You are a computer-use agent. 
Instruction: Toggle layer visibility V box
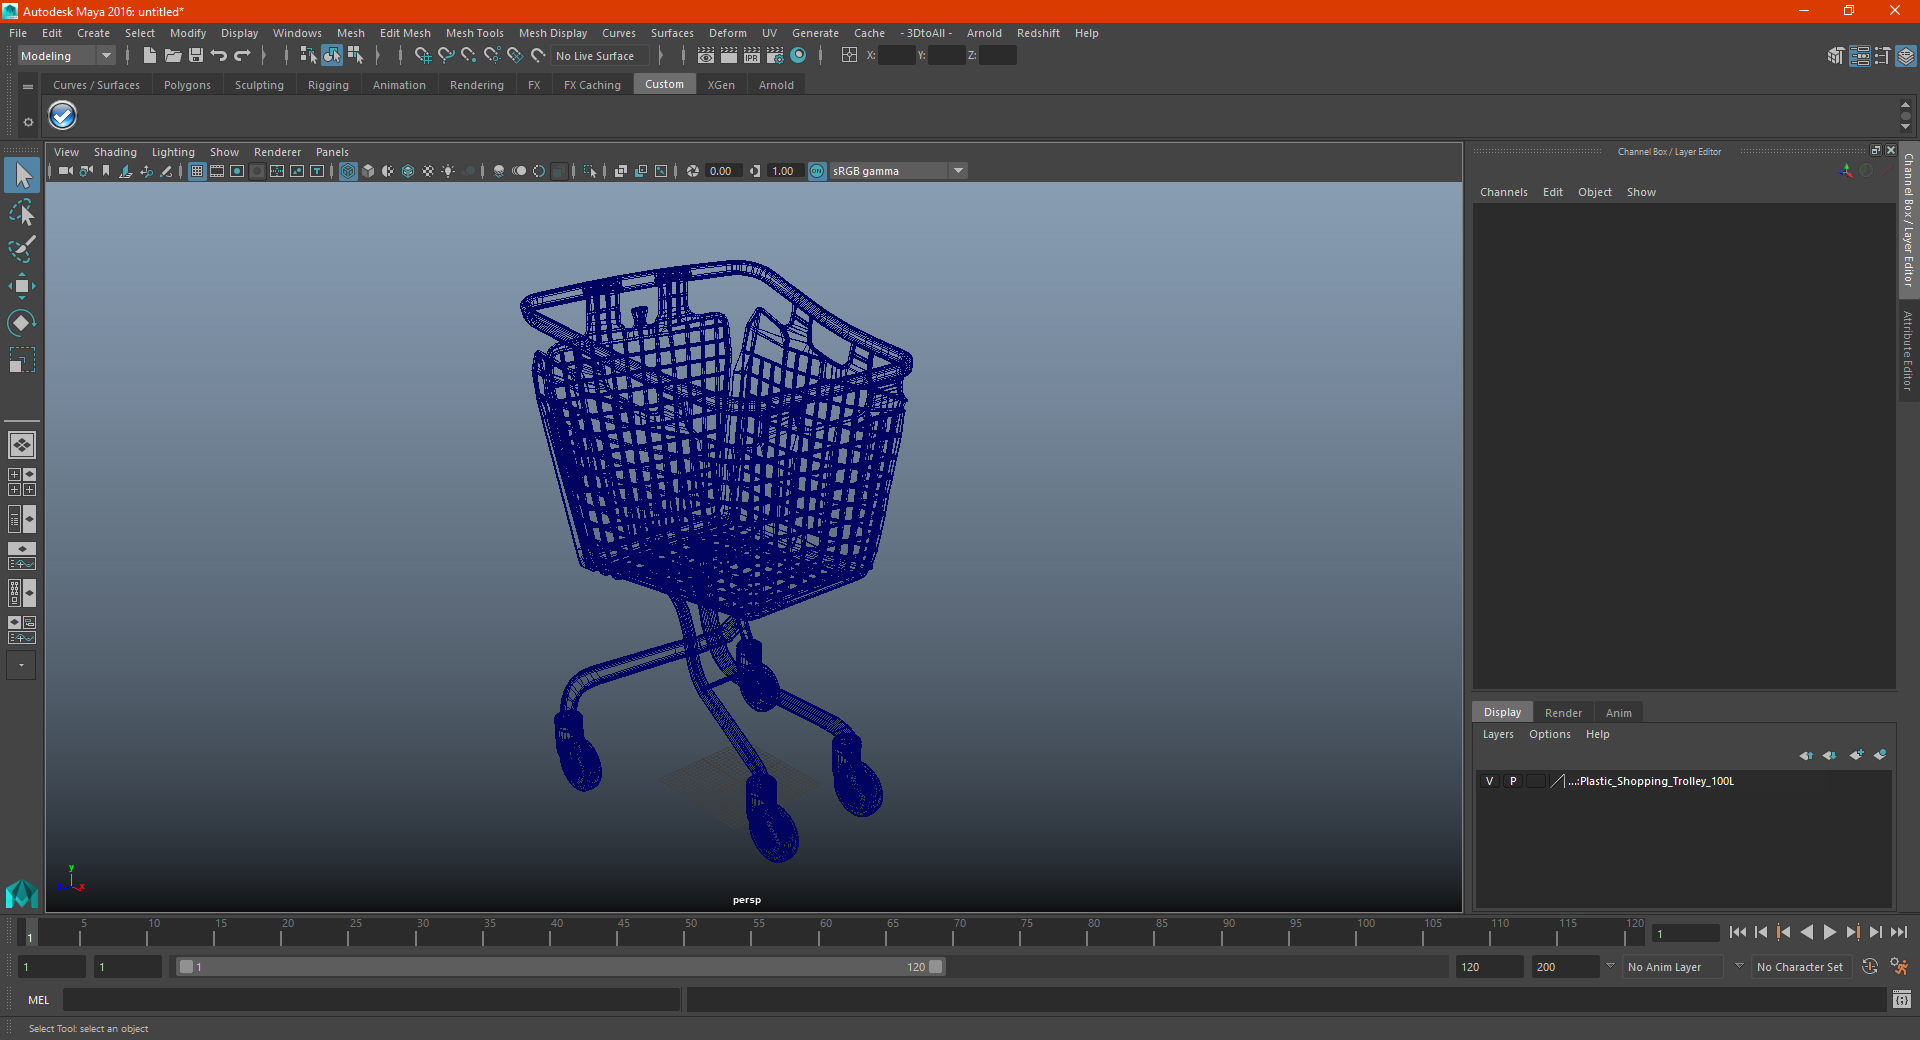1490,781
